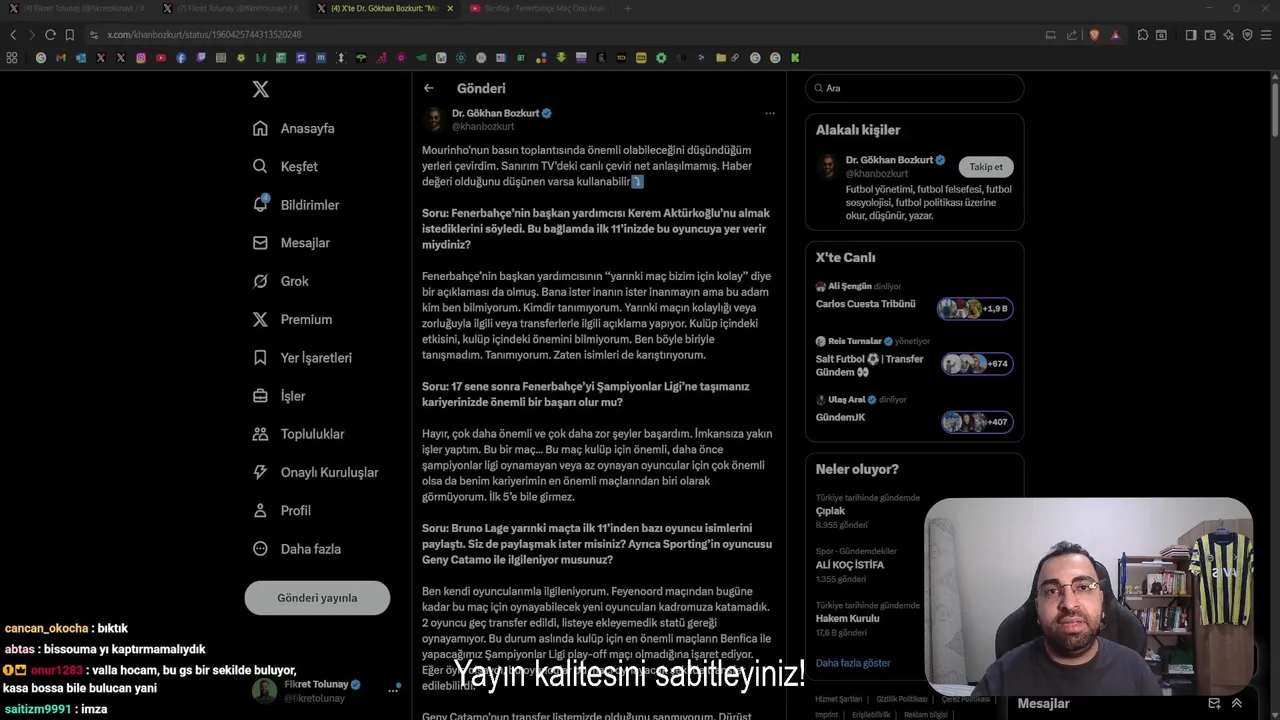Close the Dr. Gökhan Bozkurt tab

coord(450,8)
